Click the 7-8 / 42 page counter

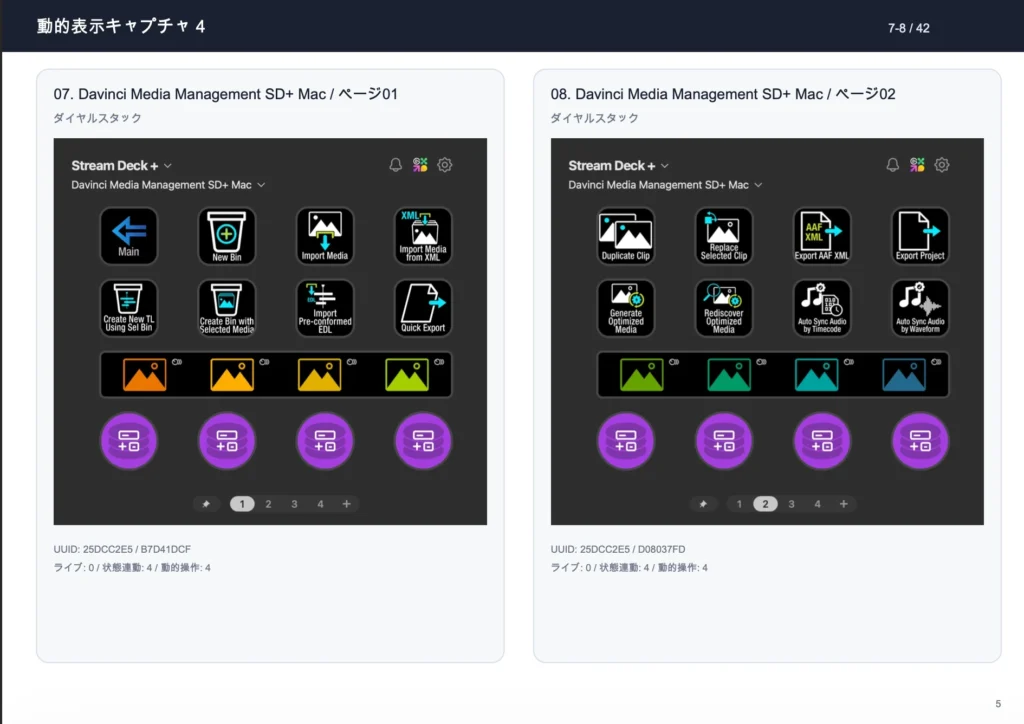(908, 28)
